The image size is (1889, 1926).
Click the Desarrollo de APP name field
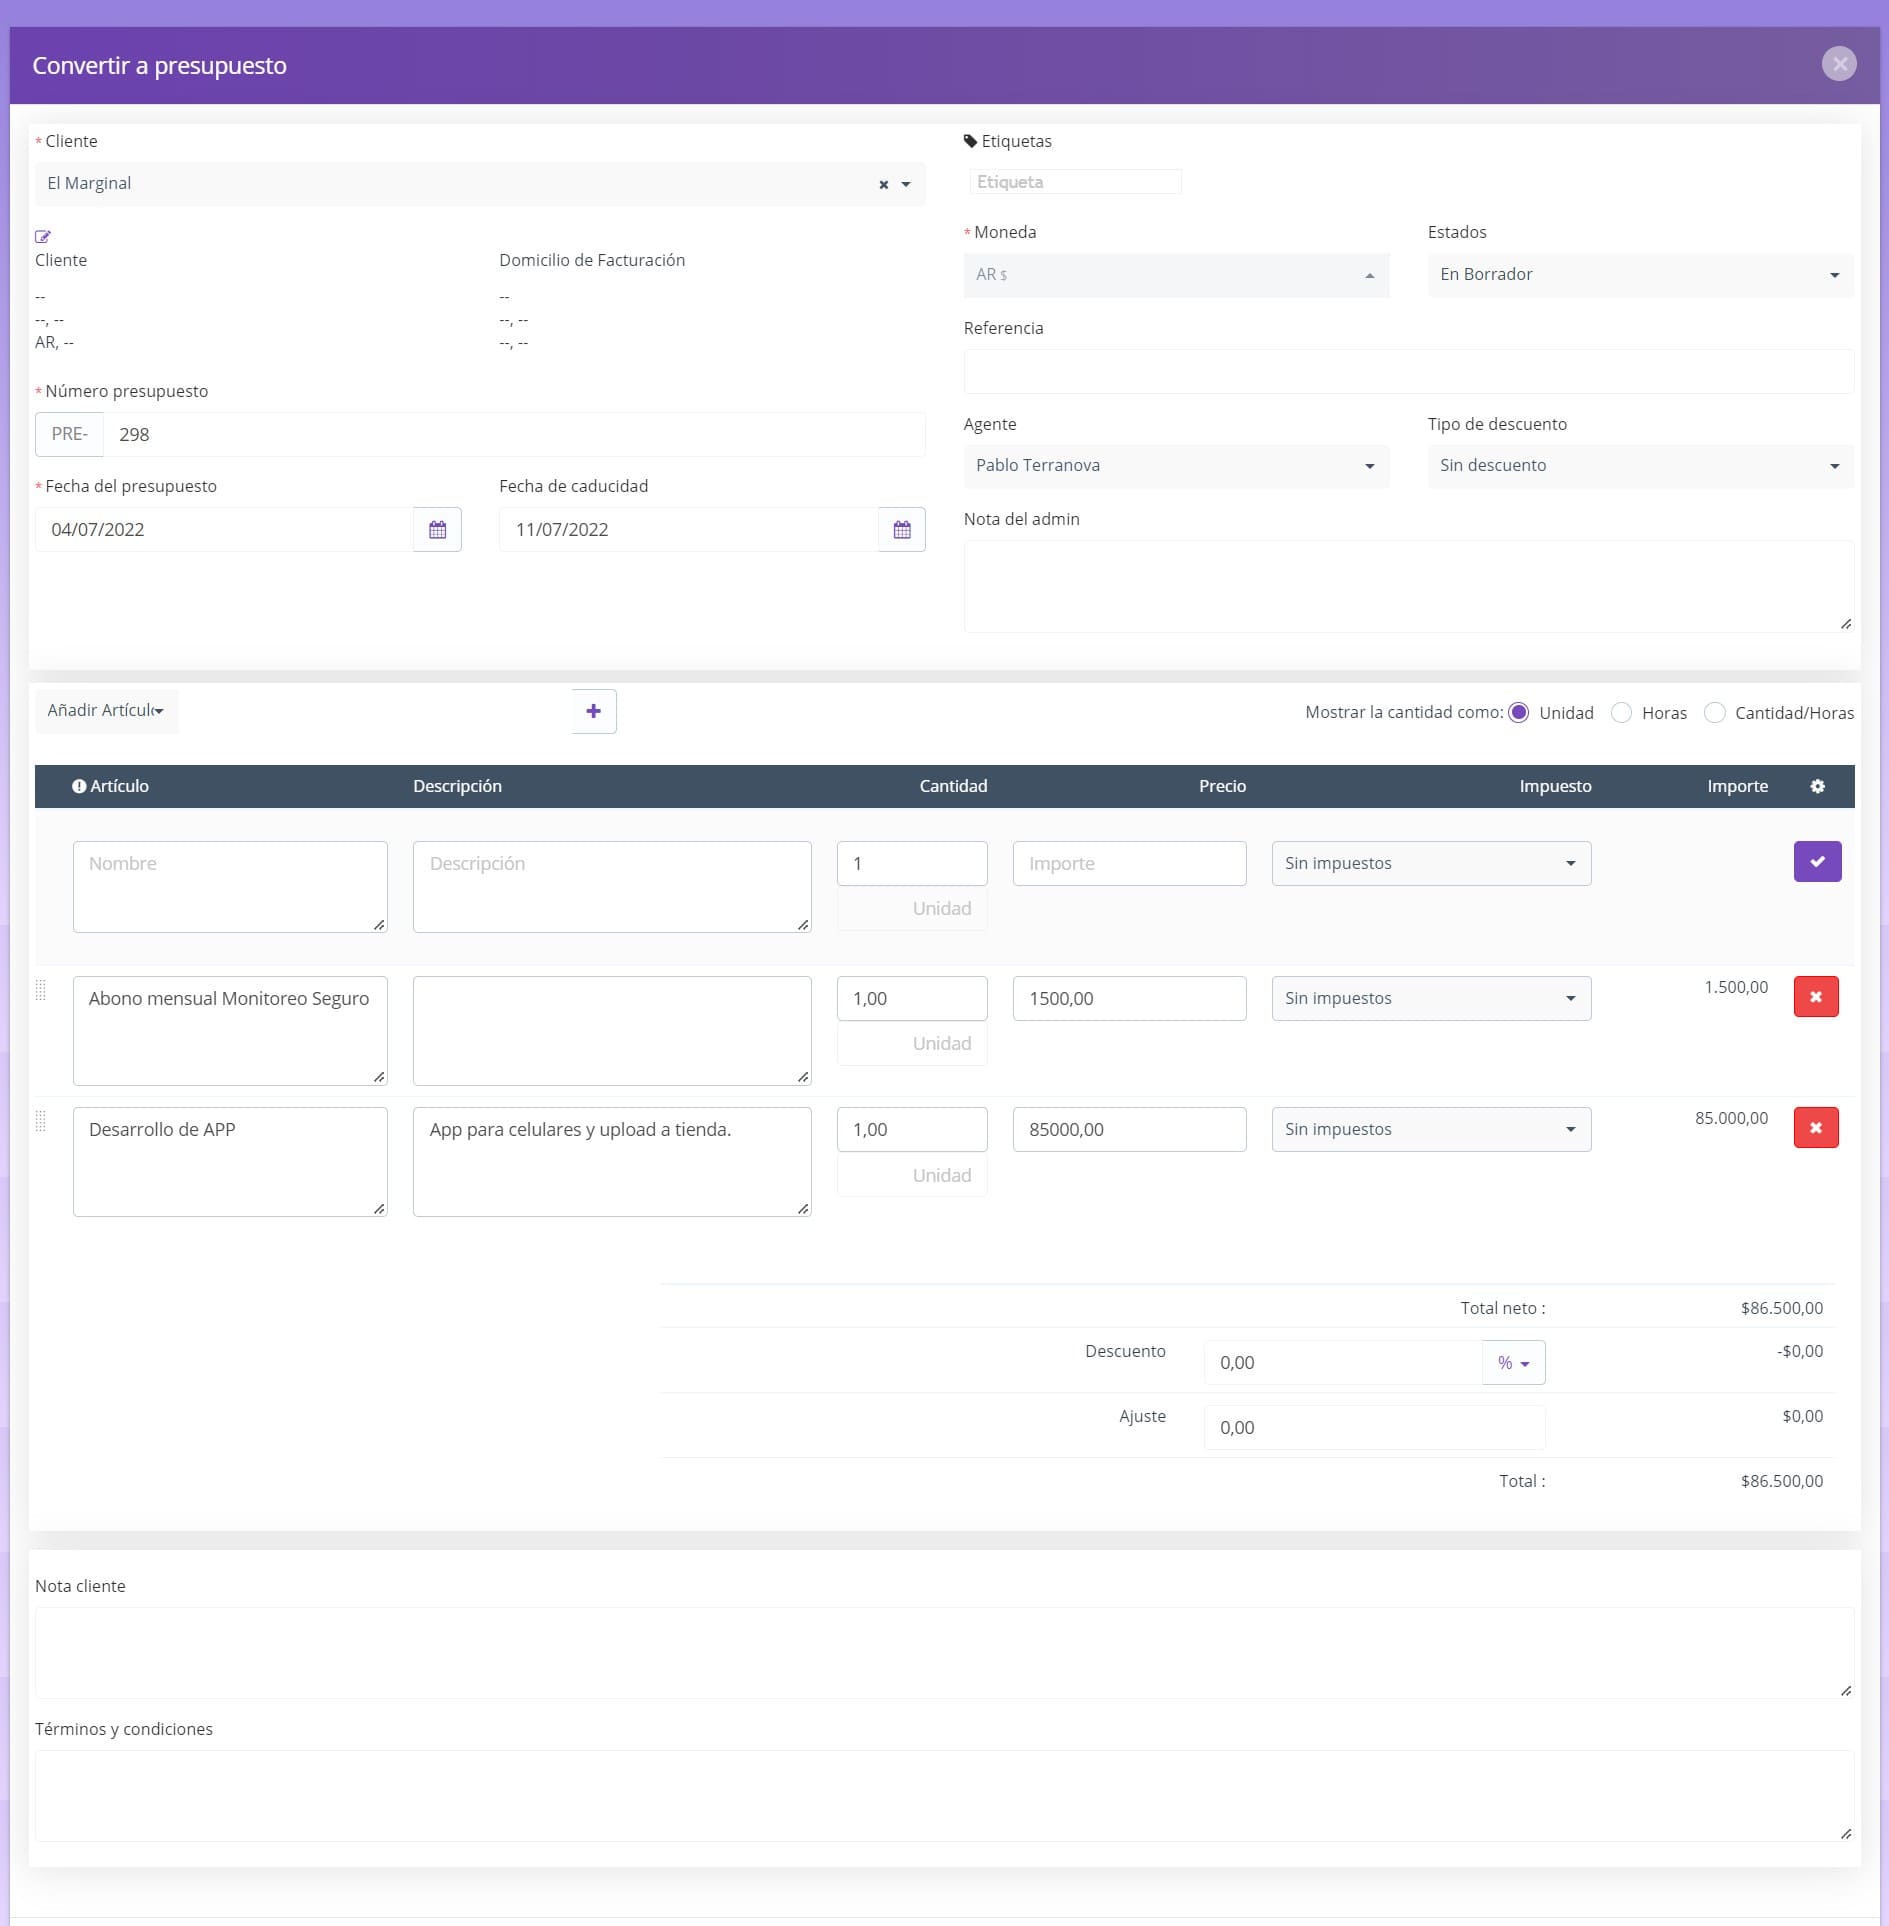click(x=230, y=1162)
